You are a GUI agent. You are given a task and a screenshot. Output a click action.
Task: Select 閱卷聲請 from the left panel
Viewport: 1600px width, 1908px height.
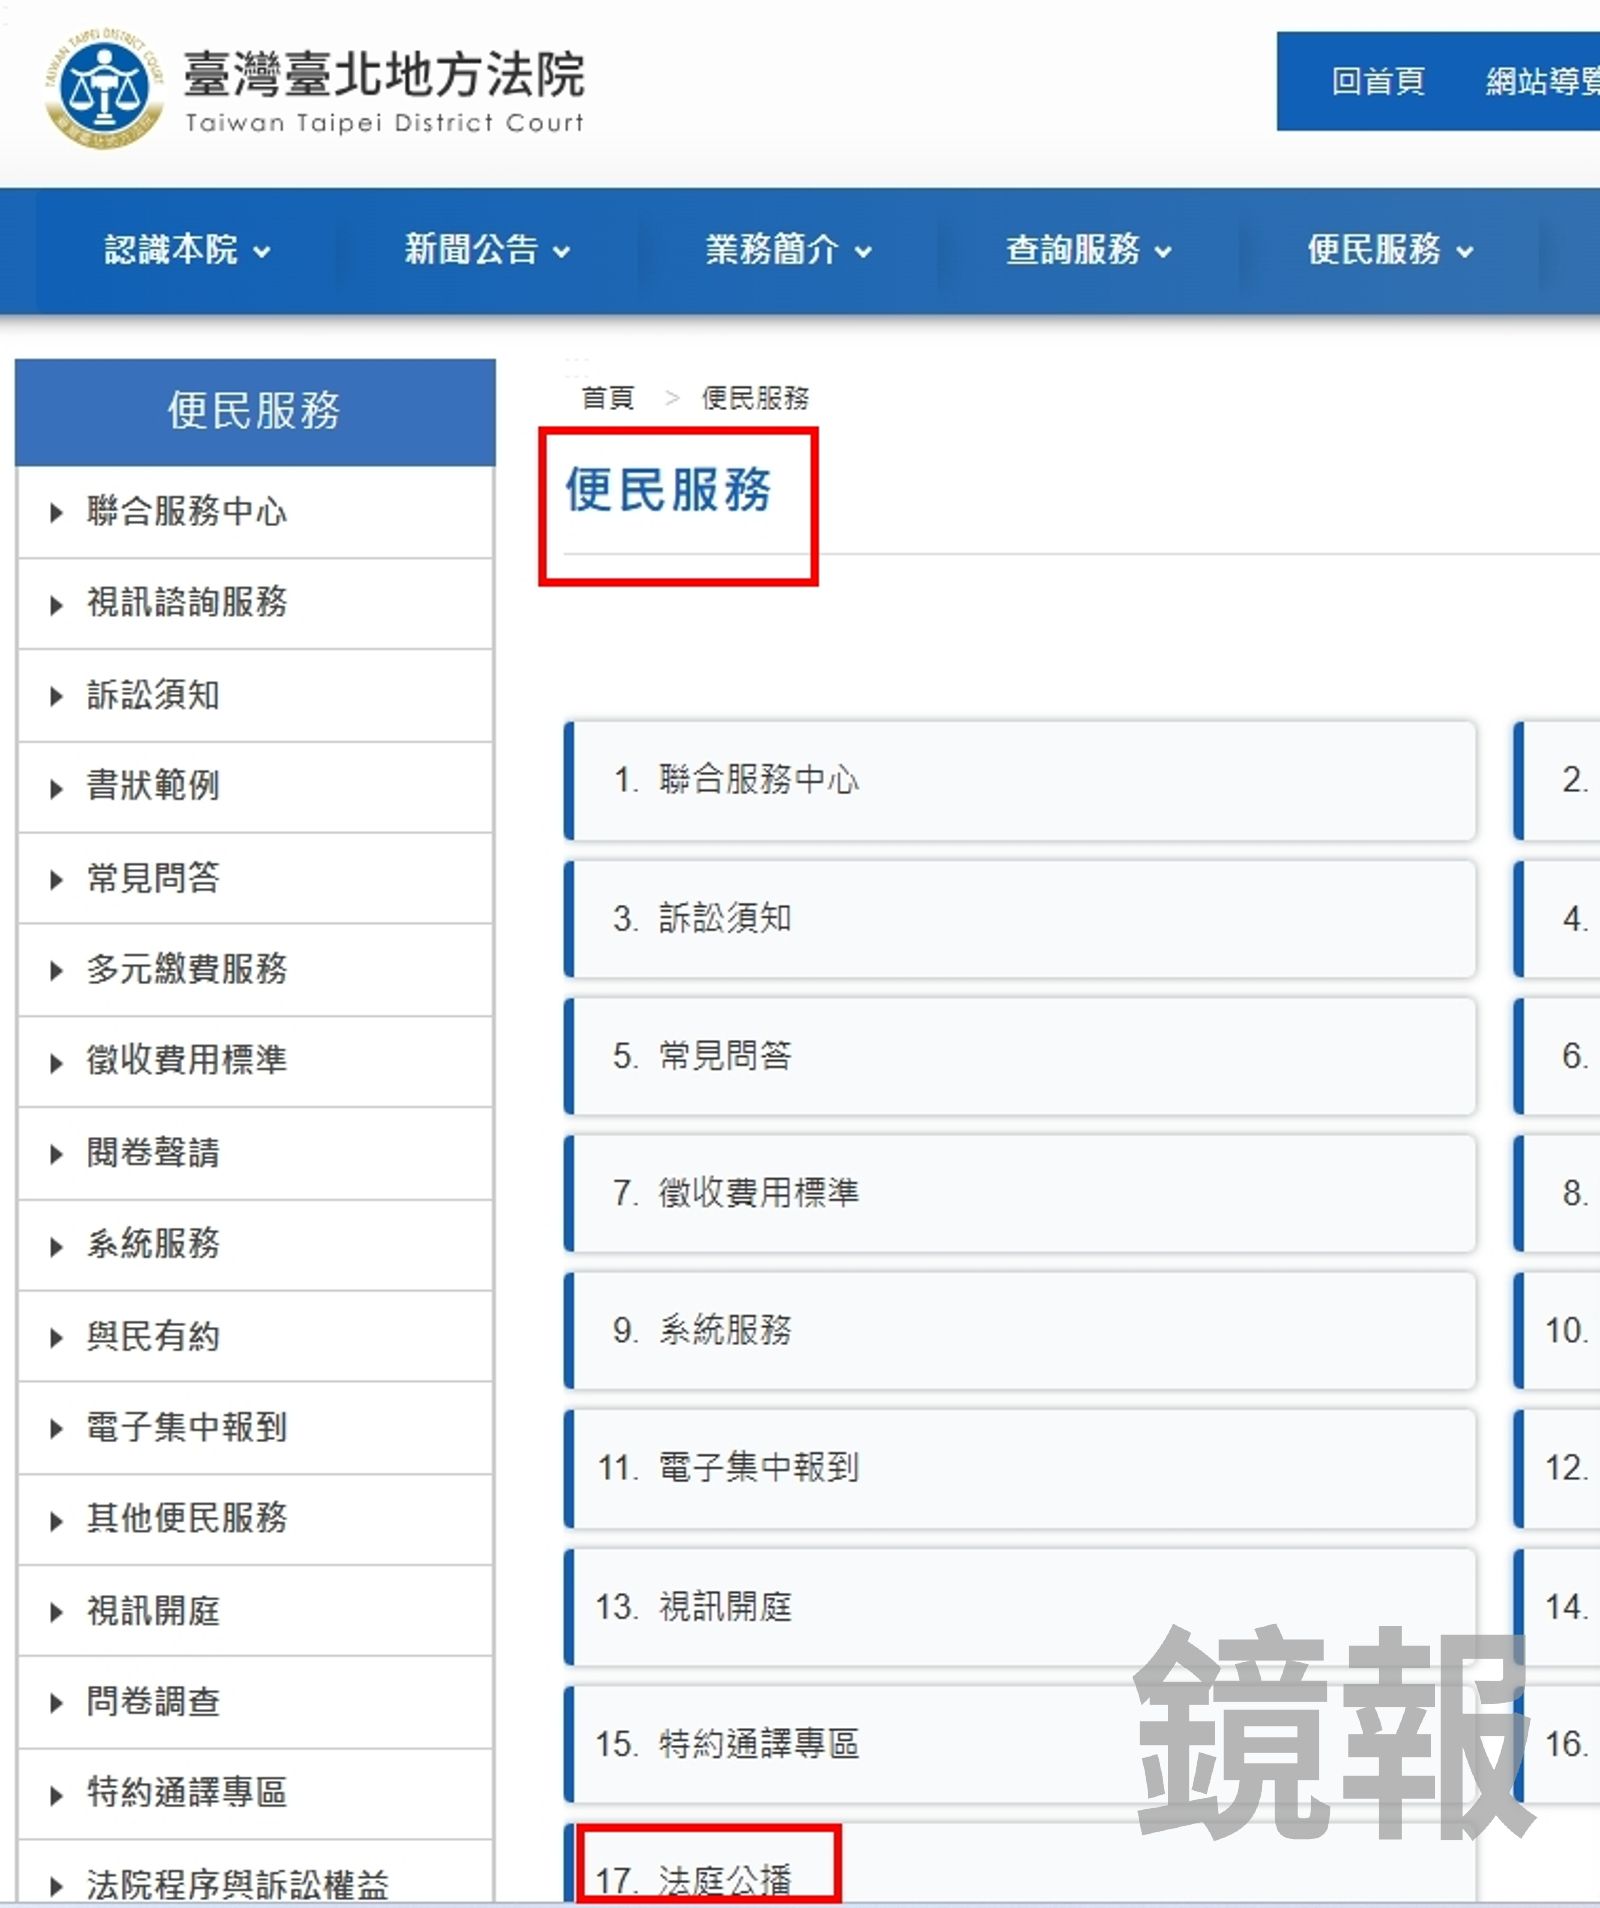[155, 1154]
